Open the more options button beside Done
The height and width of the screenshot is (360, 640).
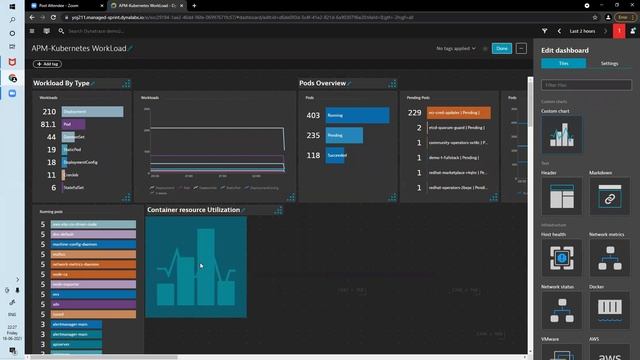click(521, 49)
